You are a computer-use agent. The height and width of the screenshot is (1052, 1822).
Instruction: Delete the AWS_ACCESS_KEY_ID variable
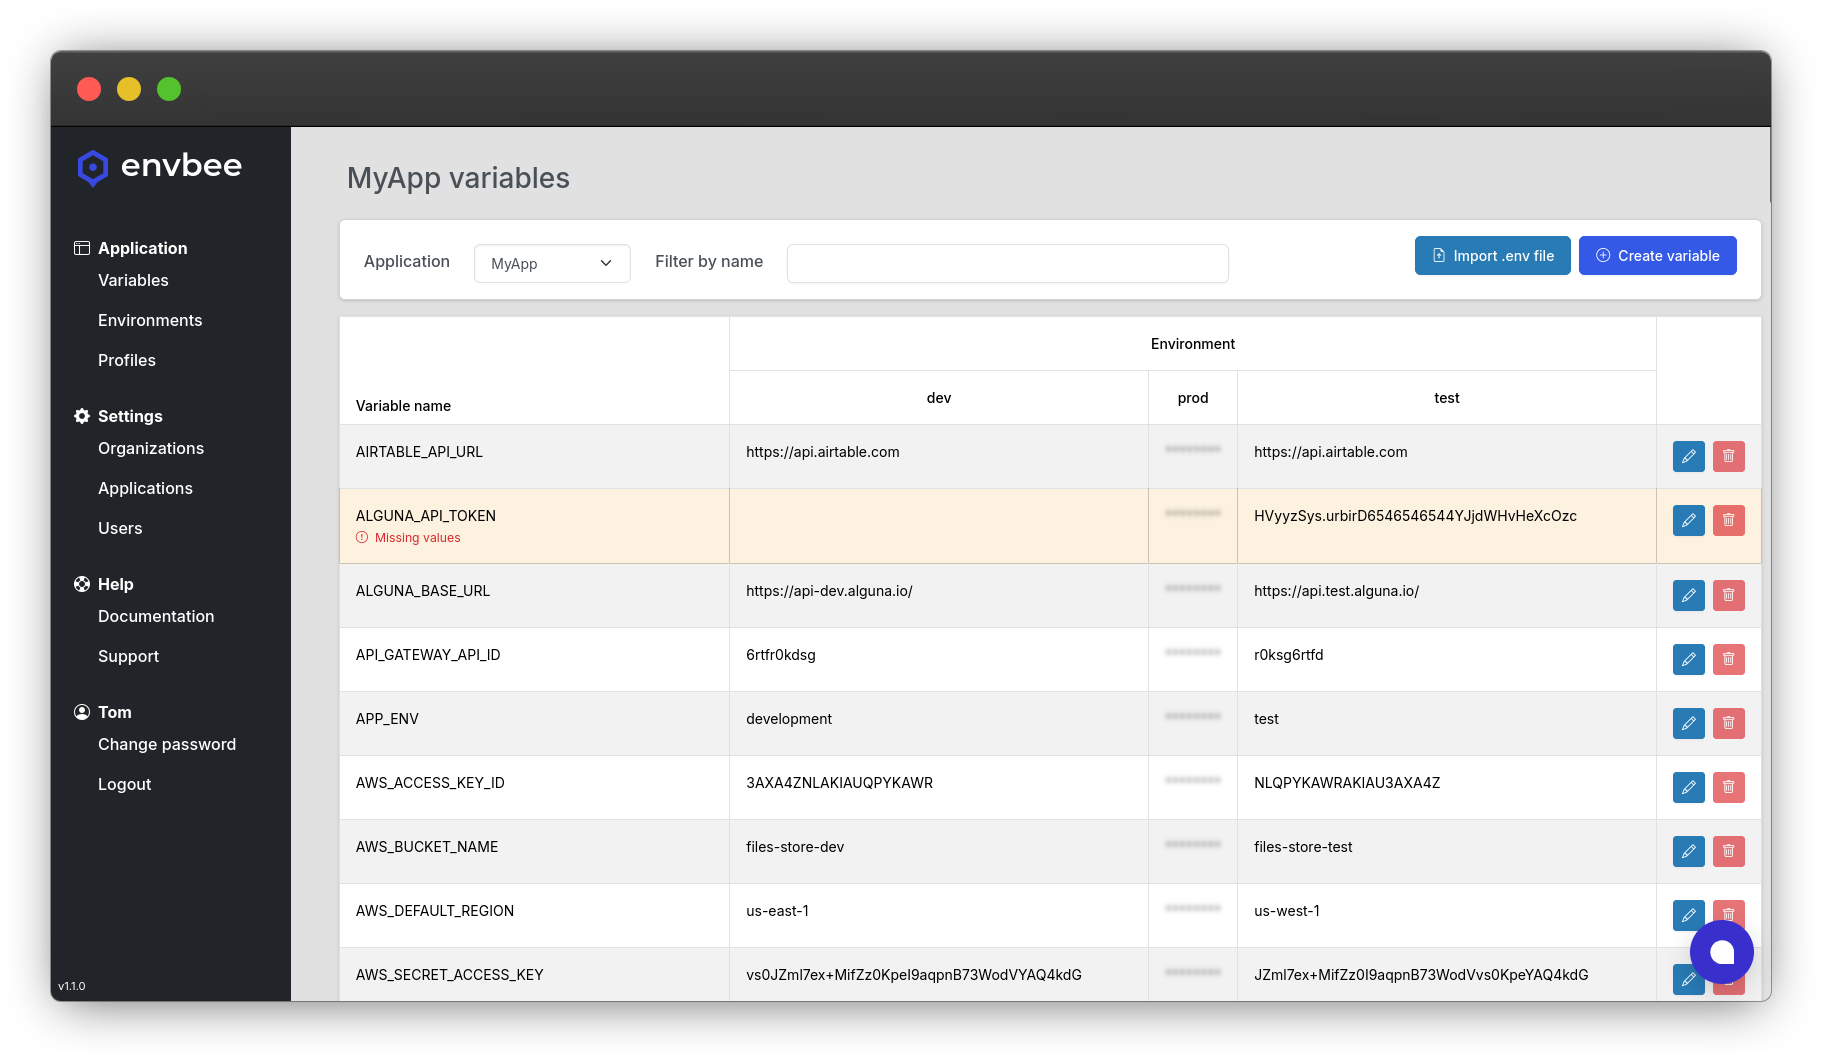tap(1728, 787)
